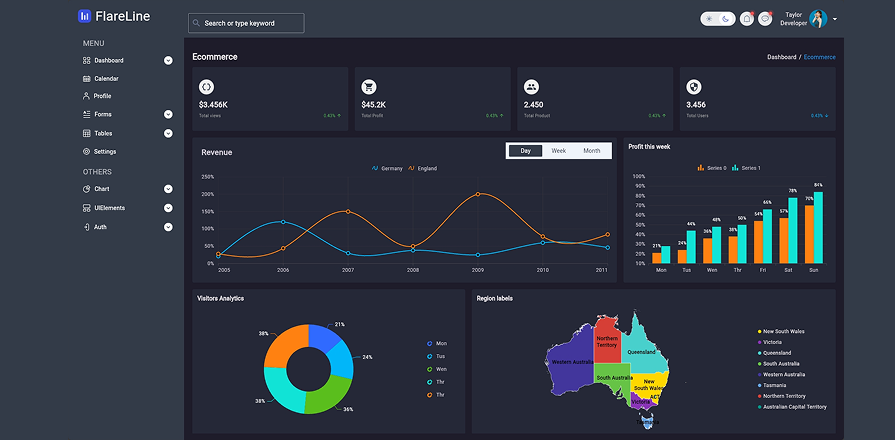Select the Day revenue tab
The width and height of the screenshot is (895, 440).
point(526,151)
